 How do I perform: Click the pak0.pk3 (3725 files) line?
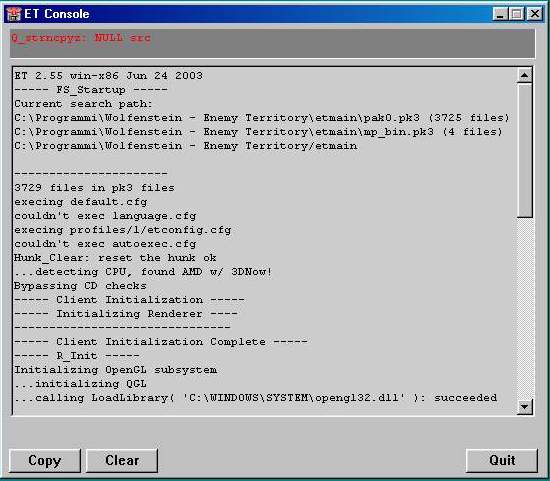[x=262, y=118]
